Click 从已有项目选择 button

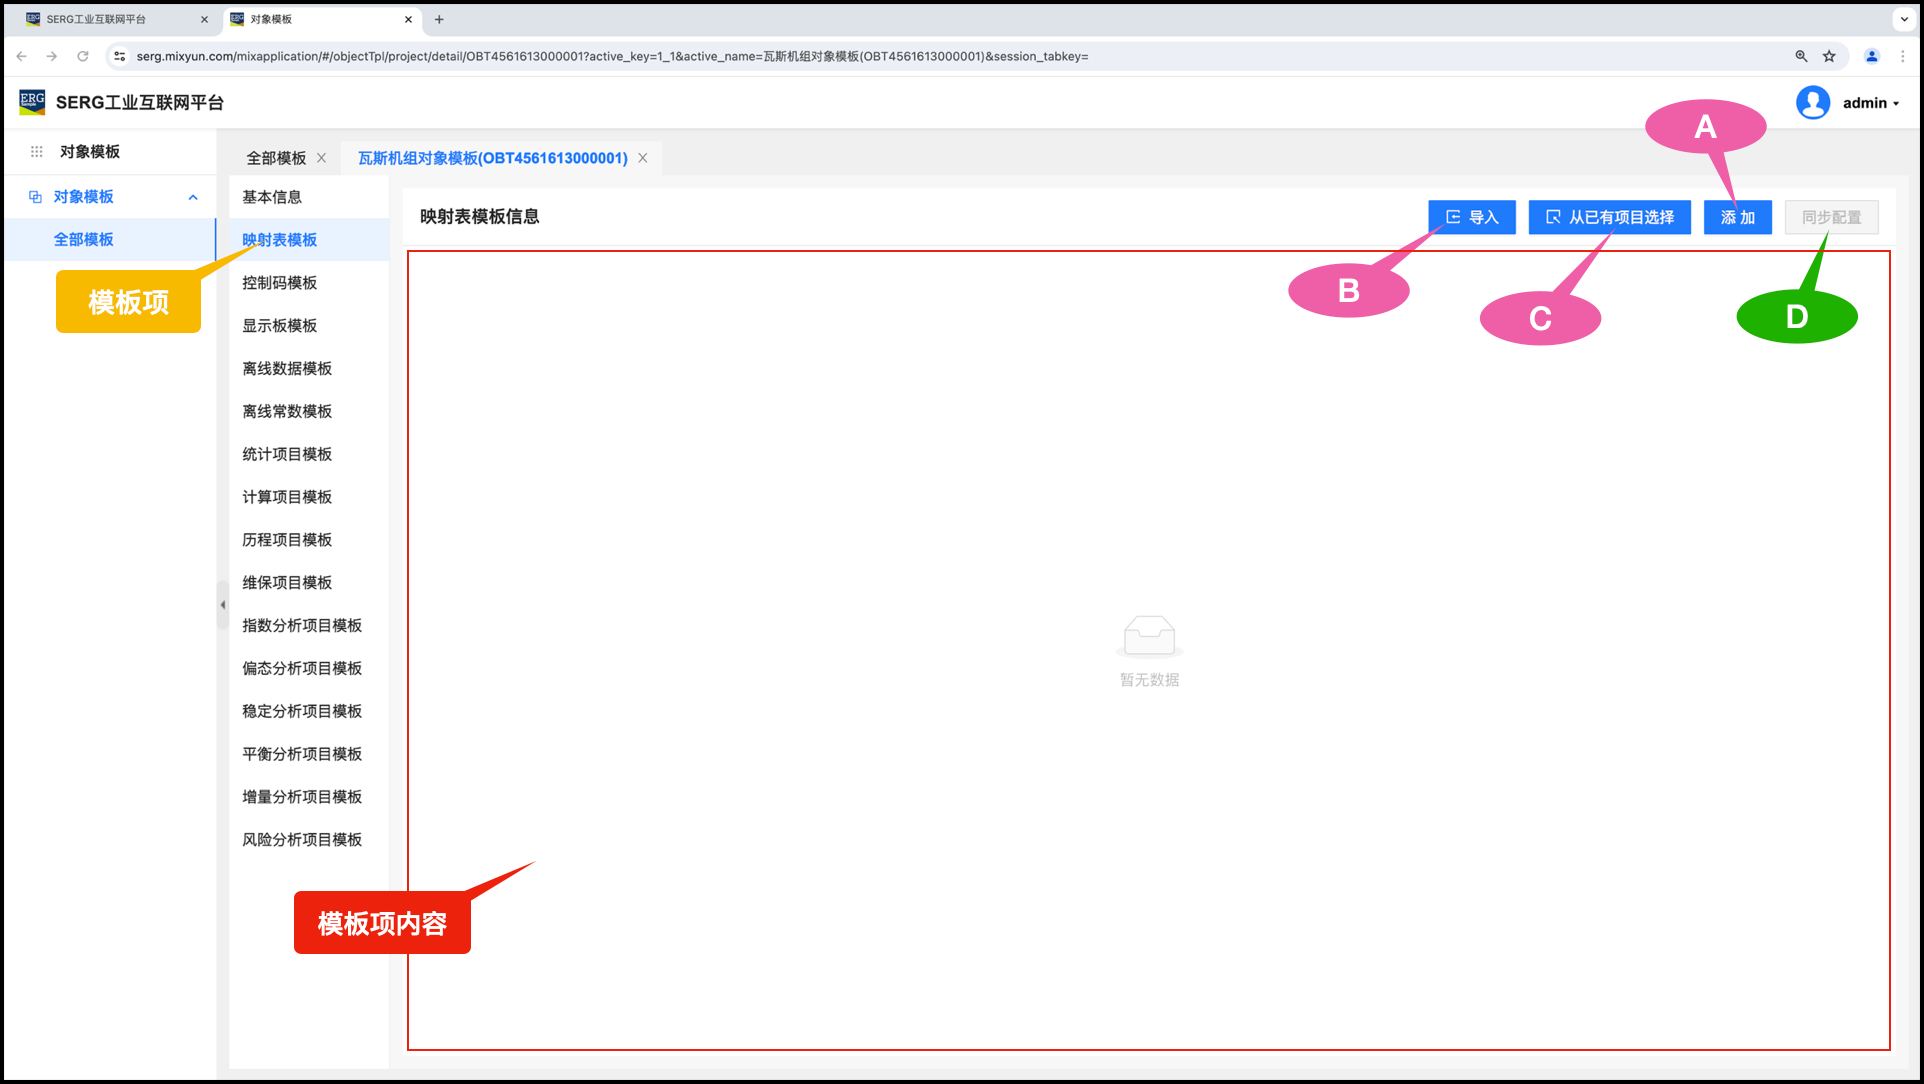1608,217
